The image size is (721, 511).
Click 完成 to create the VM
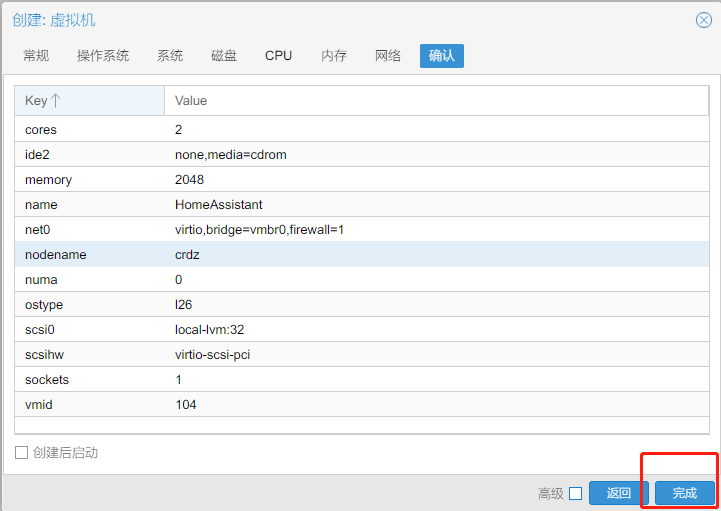click(685, 493)
